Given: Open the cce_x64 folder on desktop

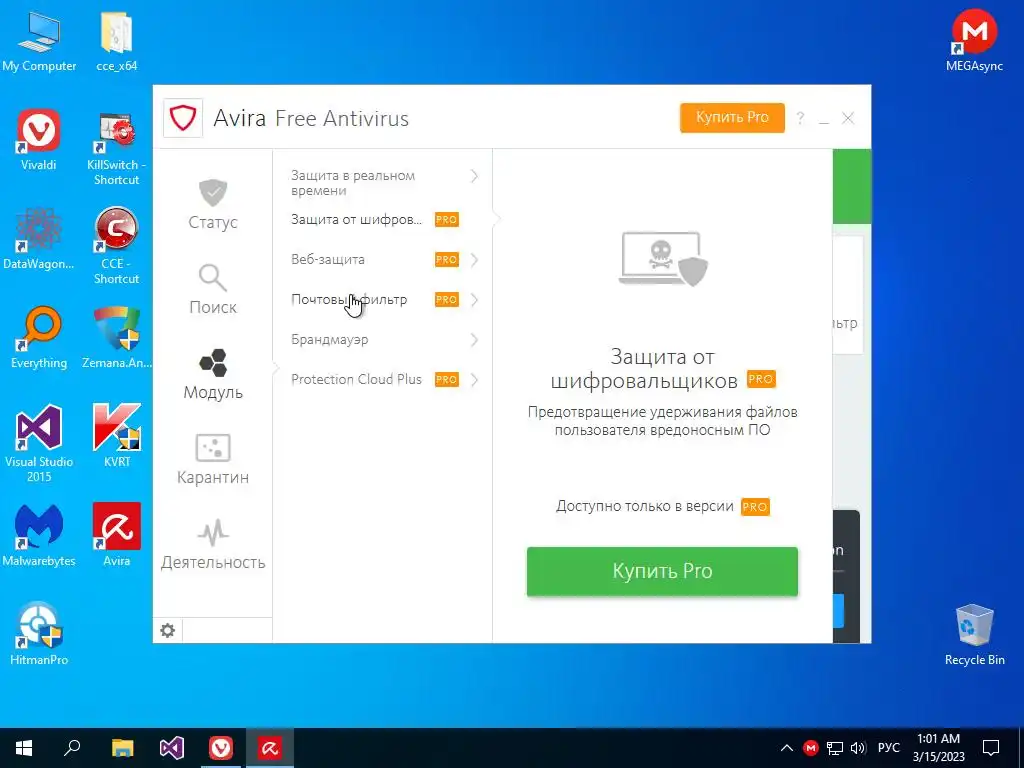Looking at the screenshot, I should point(117,42).
